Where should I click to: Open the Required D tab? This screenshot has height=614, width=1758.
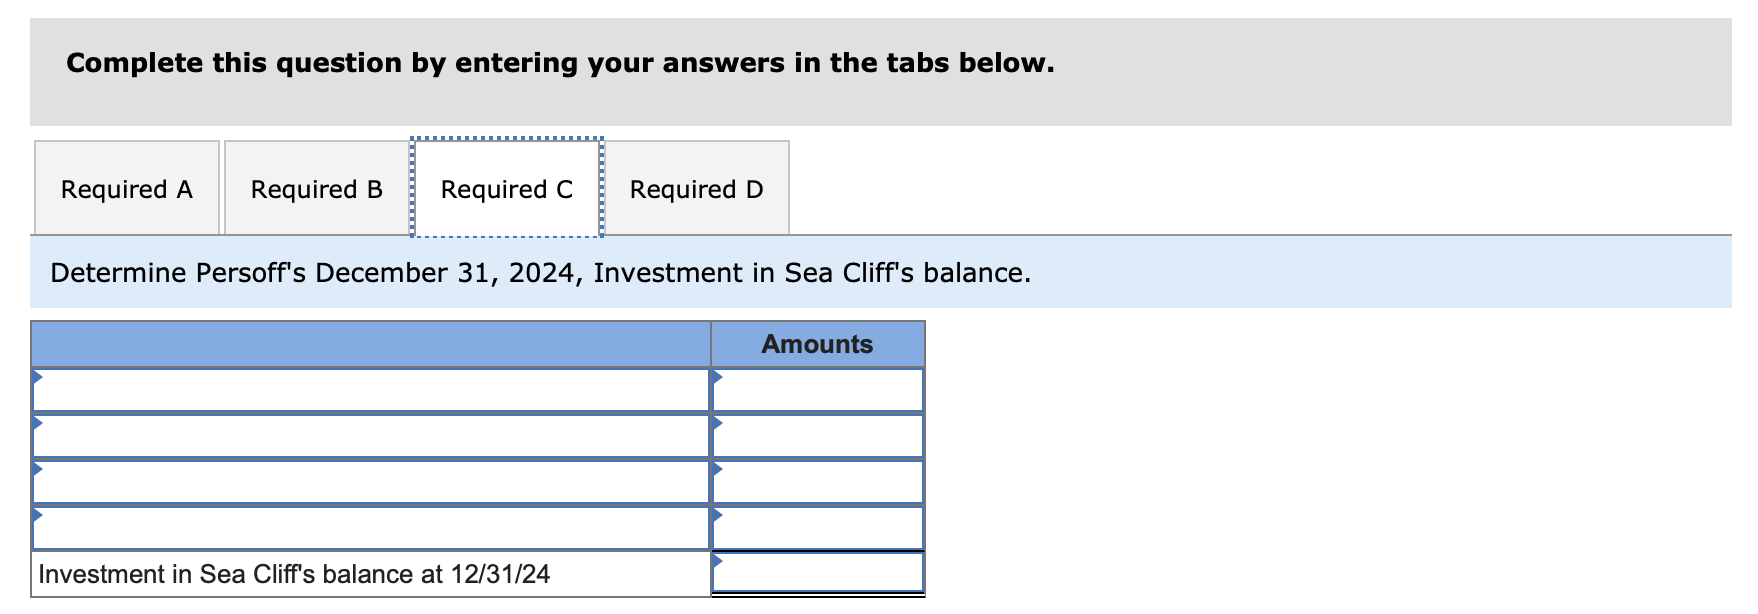click(x=697, y=188)
